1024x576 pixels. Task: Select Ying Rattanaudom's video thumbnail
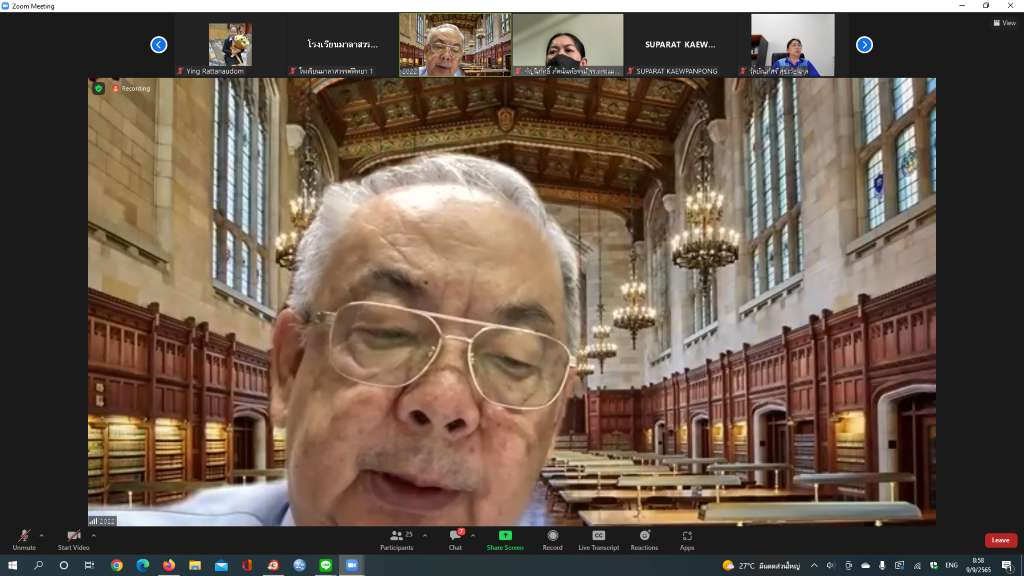coord(230,44)
